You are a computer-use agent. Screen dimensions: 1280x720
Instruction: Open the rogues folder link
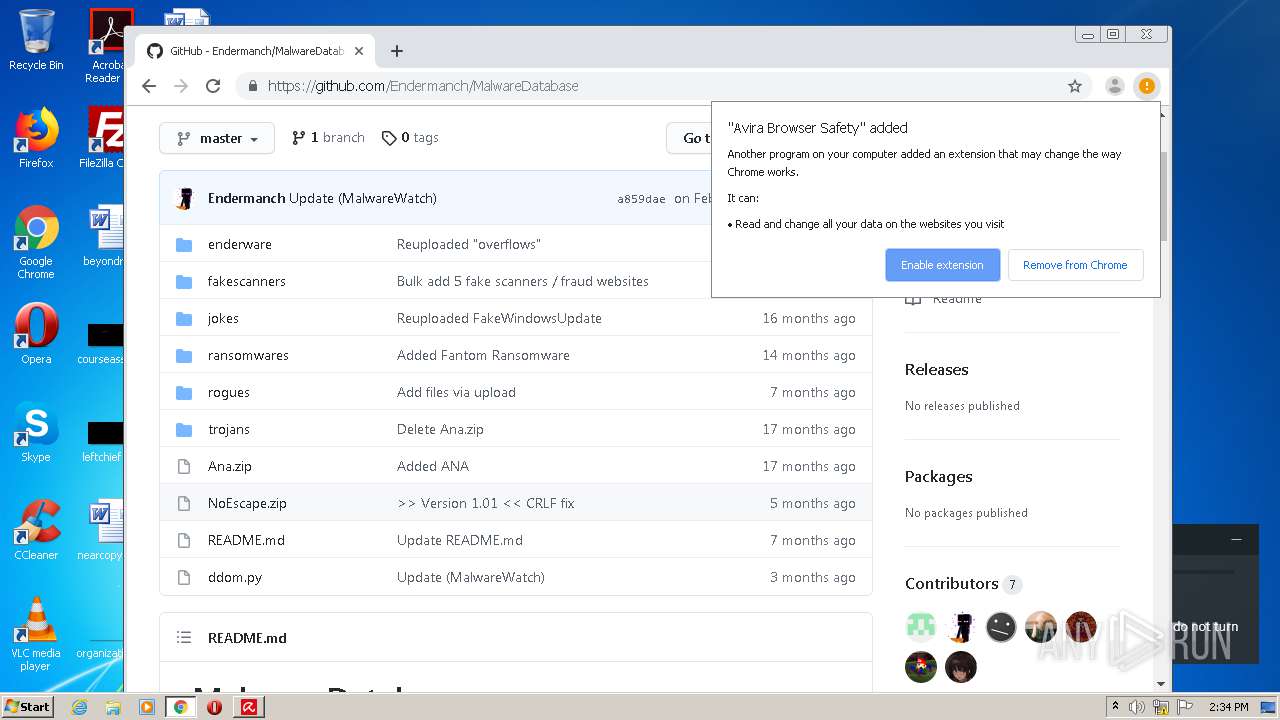click(229, 392)
